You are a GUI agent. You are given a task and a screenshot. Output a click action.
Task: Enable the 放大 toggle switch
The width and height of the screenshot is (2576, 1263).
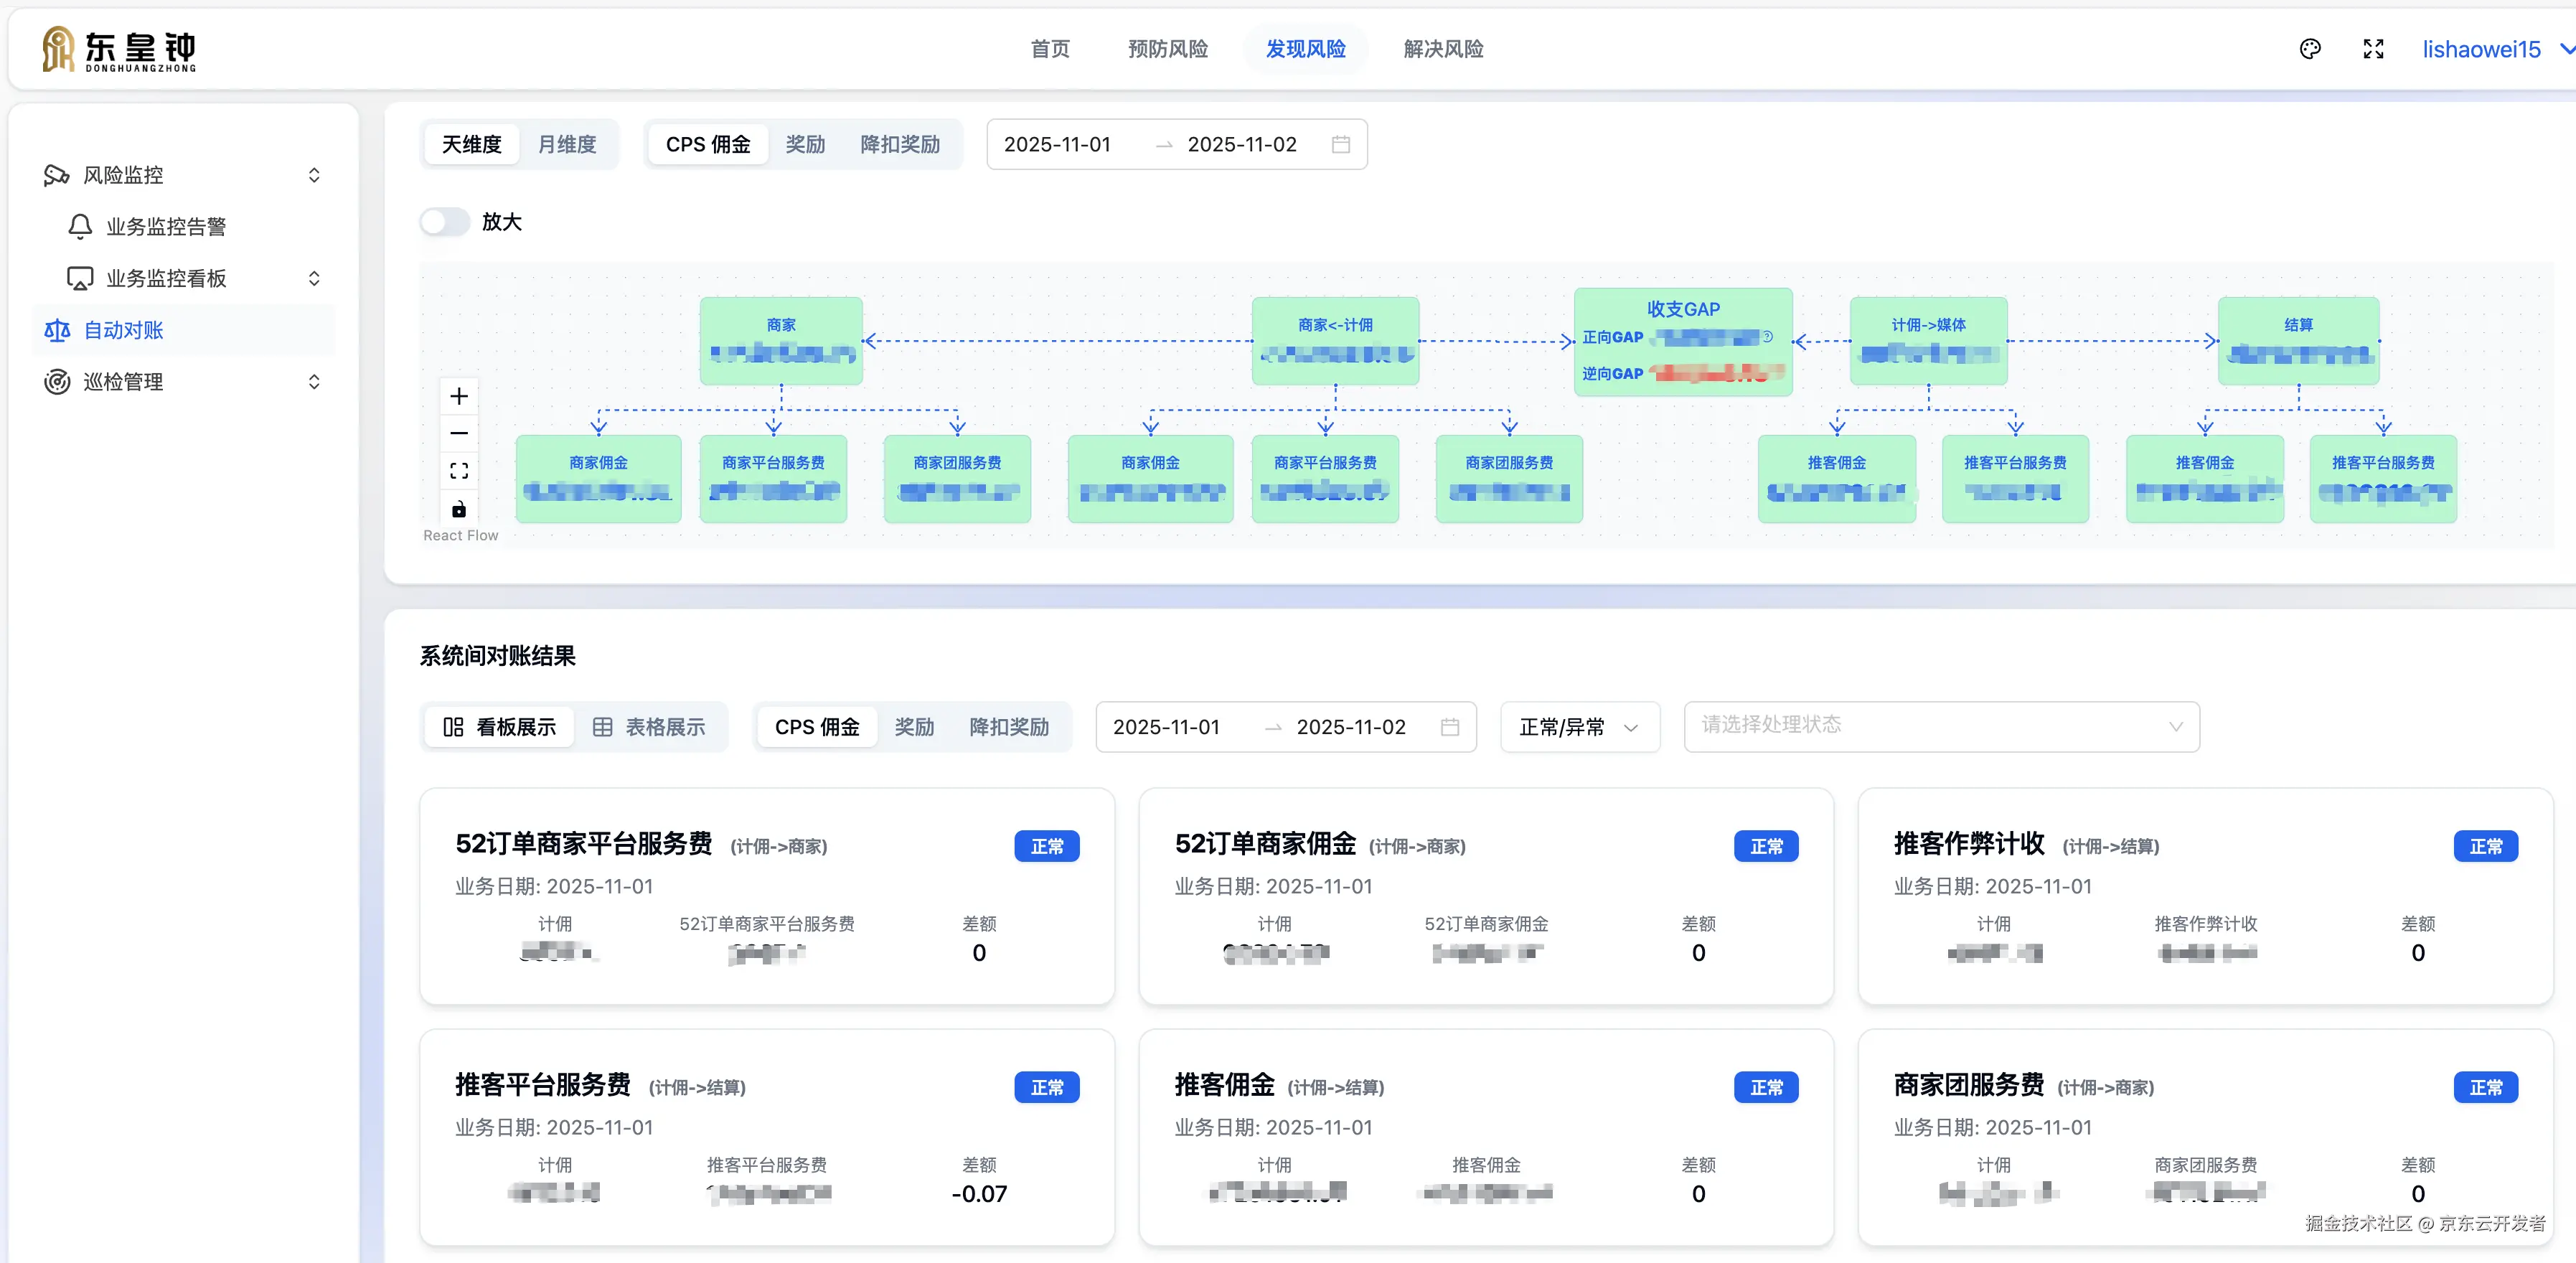point(445,221)
